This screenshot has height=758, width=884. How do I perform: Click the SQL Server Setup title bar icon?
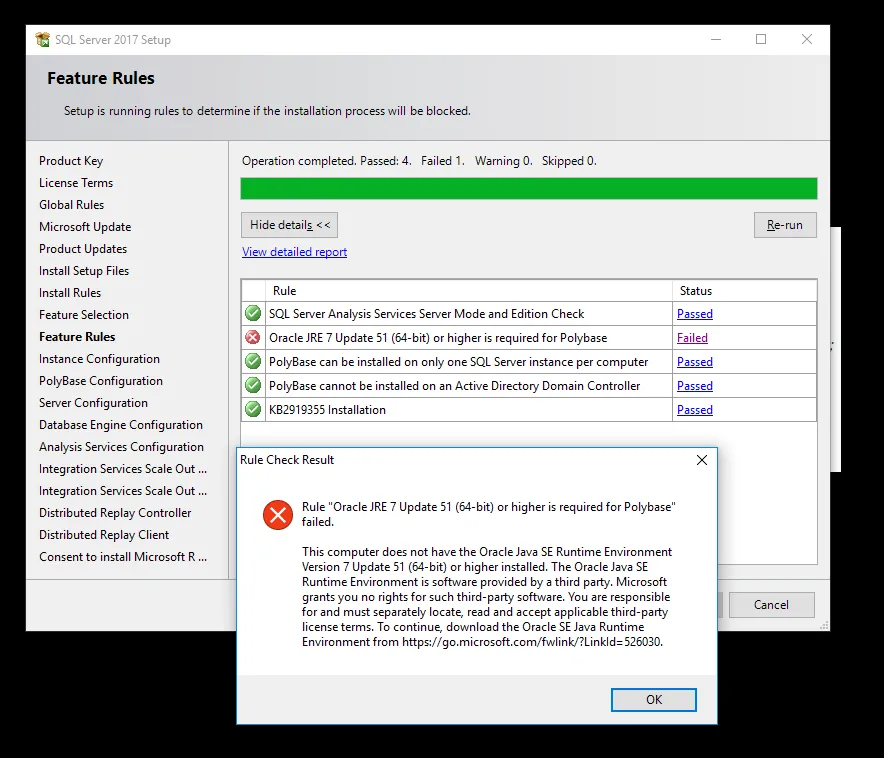point(42,39)
